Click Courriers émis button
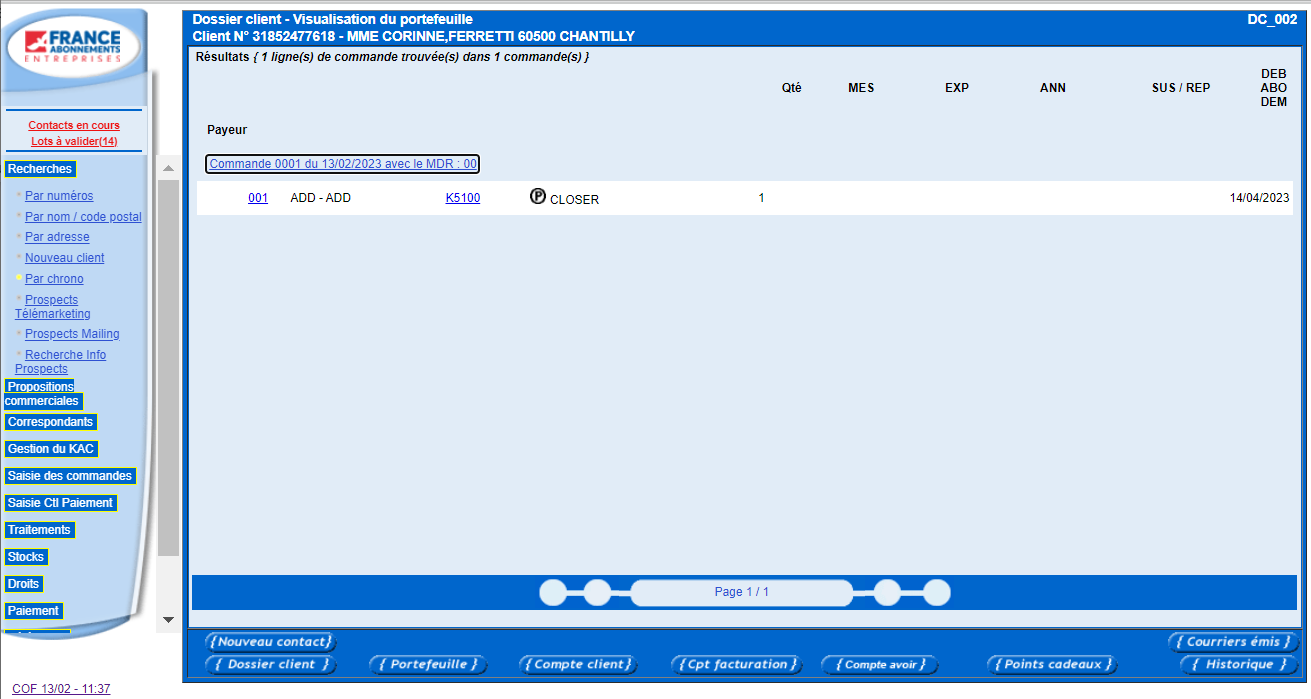The image size is (1311, 699). pos(1234,642)
